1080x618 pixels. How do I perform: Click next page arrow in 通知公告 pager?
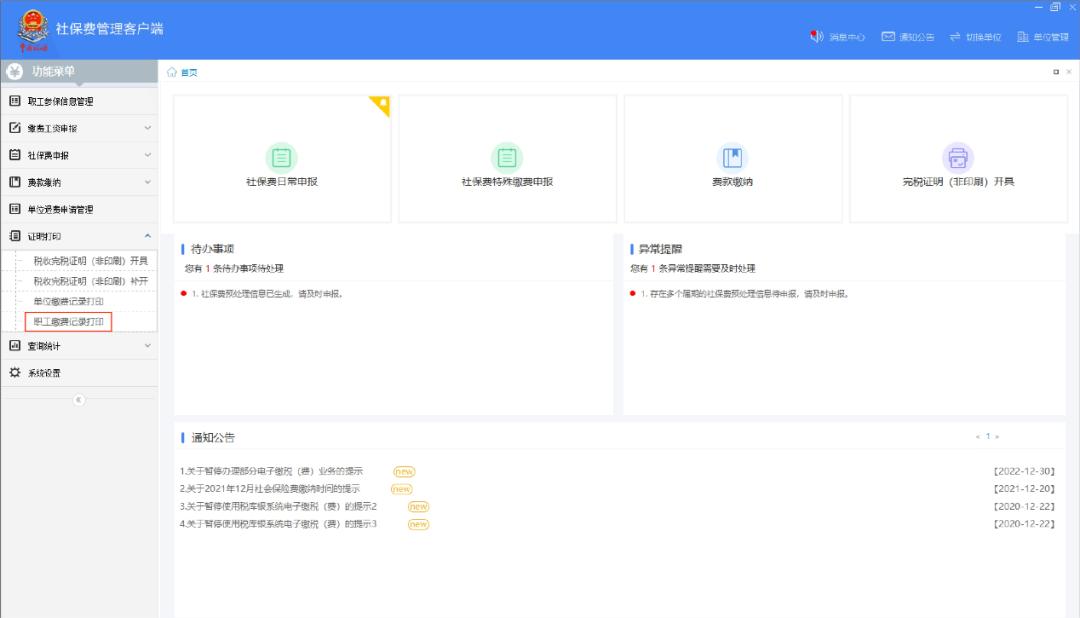[x=997, y=437]
